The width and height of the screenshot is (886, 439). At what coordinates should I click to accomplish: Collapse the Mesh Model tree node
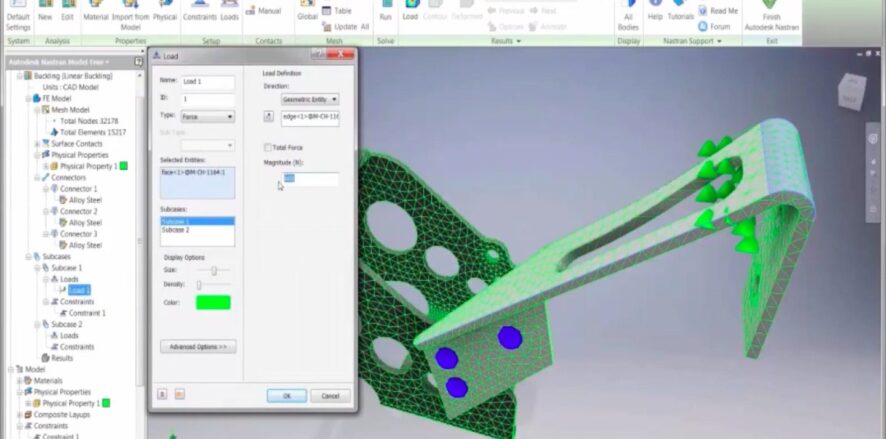pos(37,110)
